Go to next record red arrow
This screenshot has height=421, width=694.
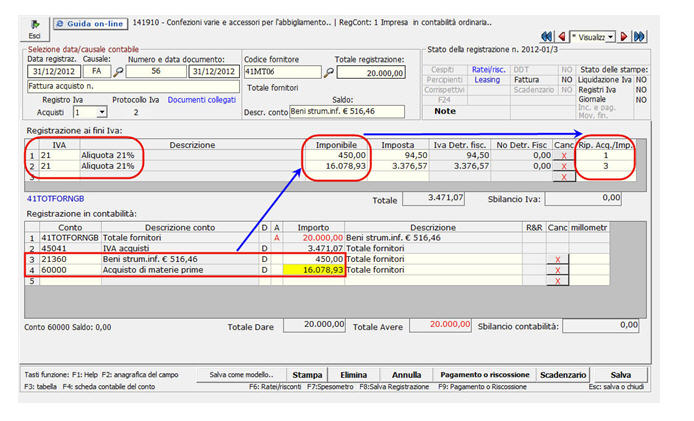pyautogui.click(x=624, y=36)
